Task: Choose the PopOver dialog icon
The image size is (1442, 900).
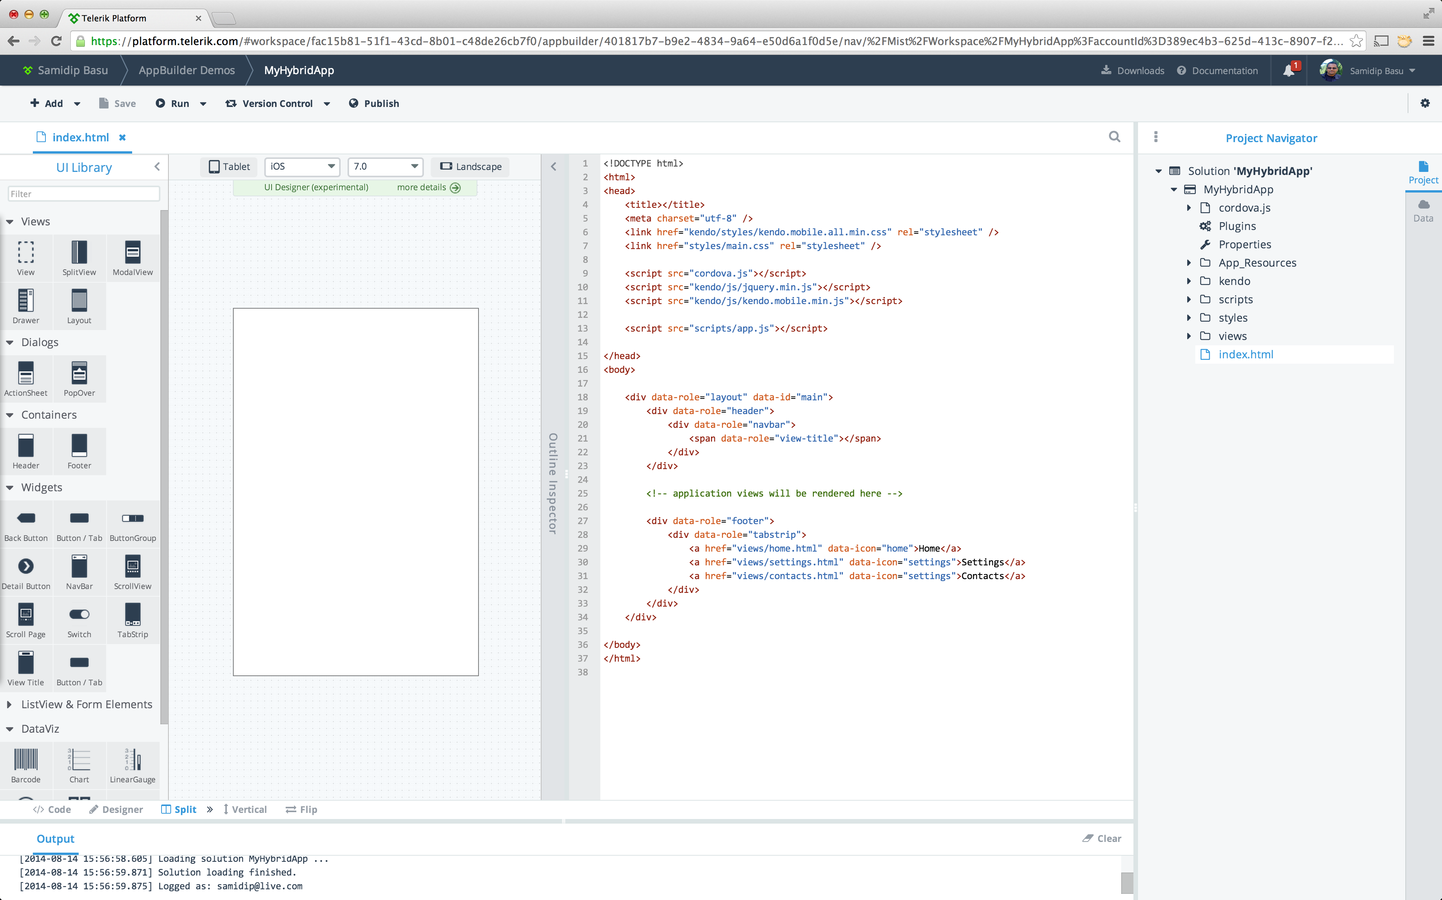Action: (x=79, y=373)
